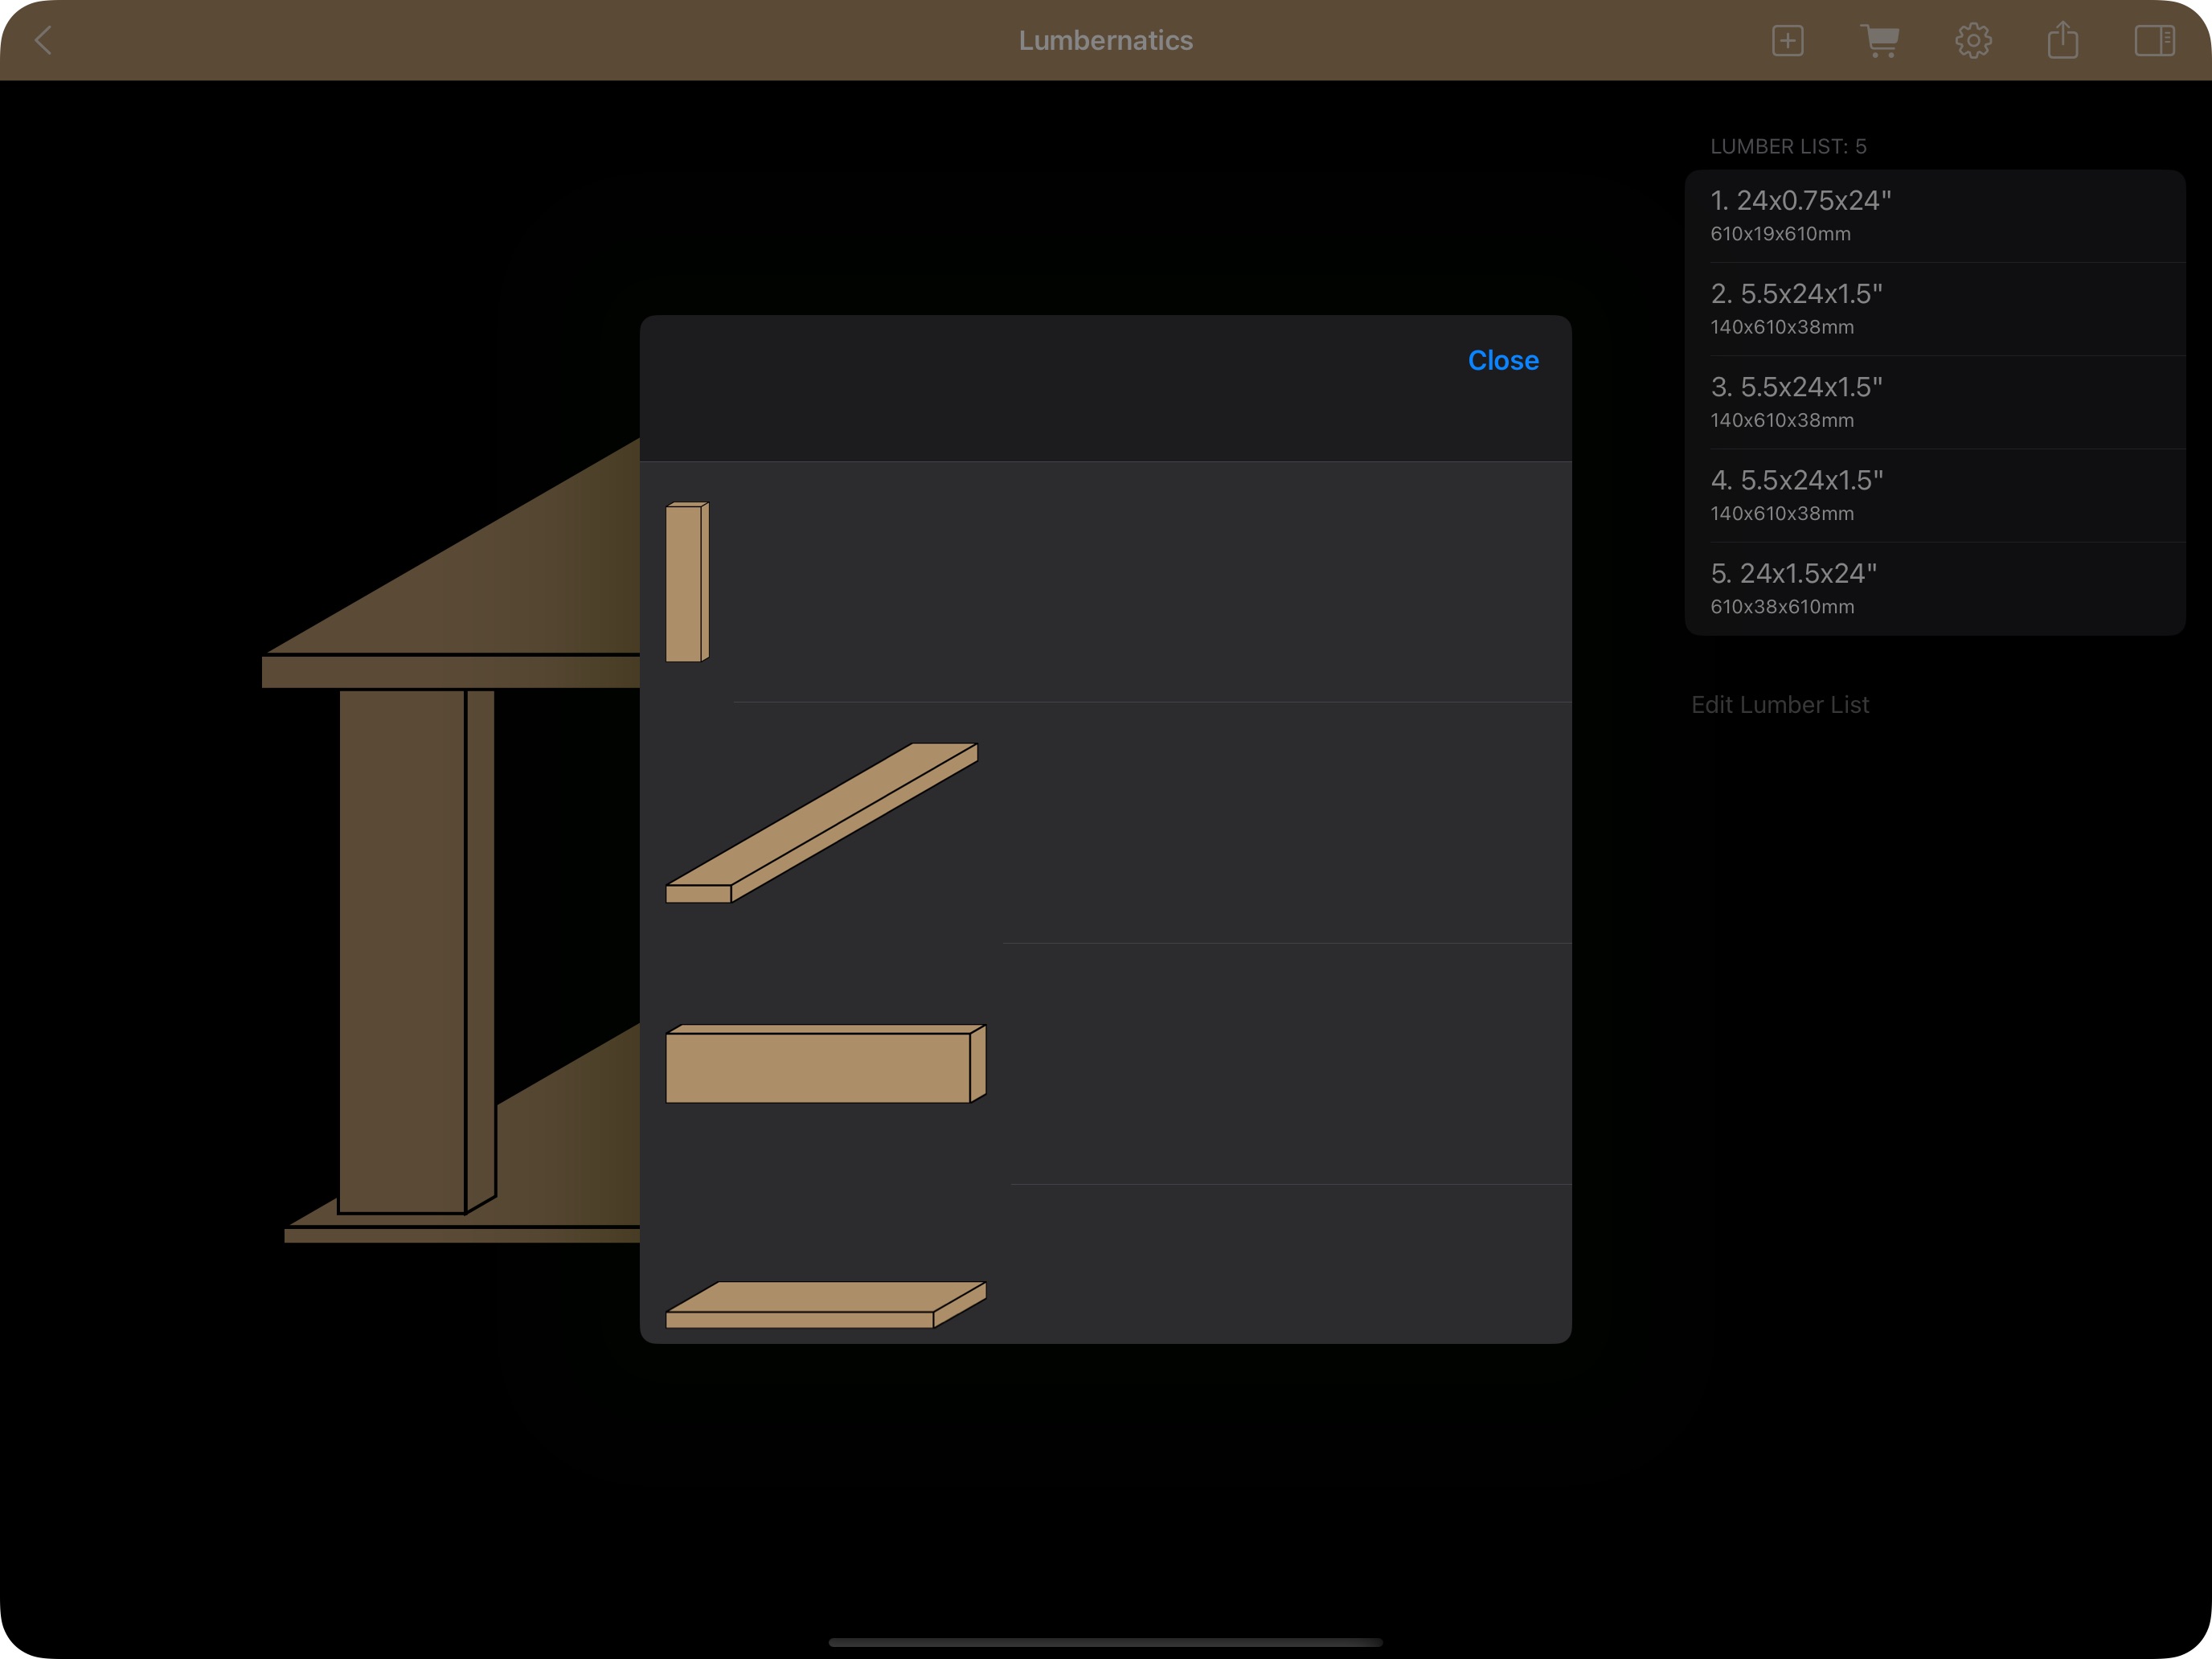2212x1659 pixels.
Task: Tap the share/export icon
Action: point(2062,41)
